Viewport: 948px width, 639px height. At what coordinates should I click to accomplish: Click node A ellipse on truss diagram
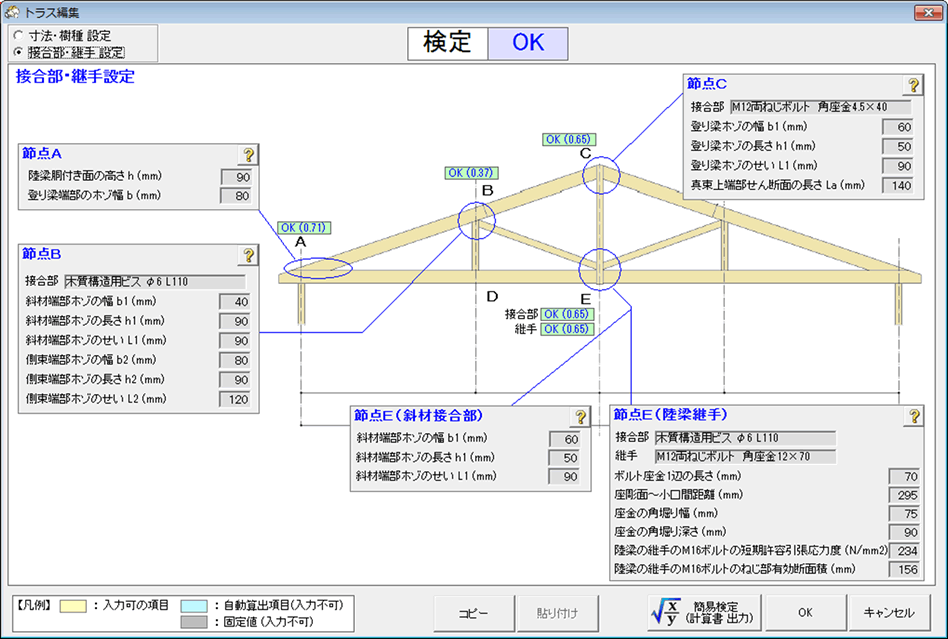pyautogui.click(x=318, y=268)
